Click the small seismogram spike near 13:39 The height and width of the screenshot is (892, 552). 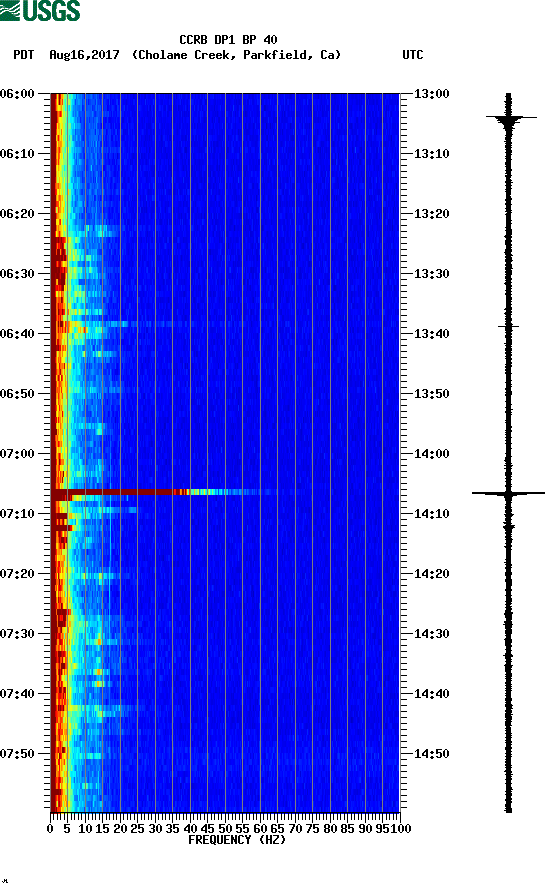click(x=508, y=327)
